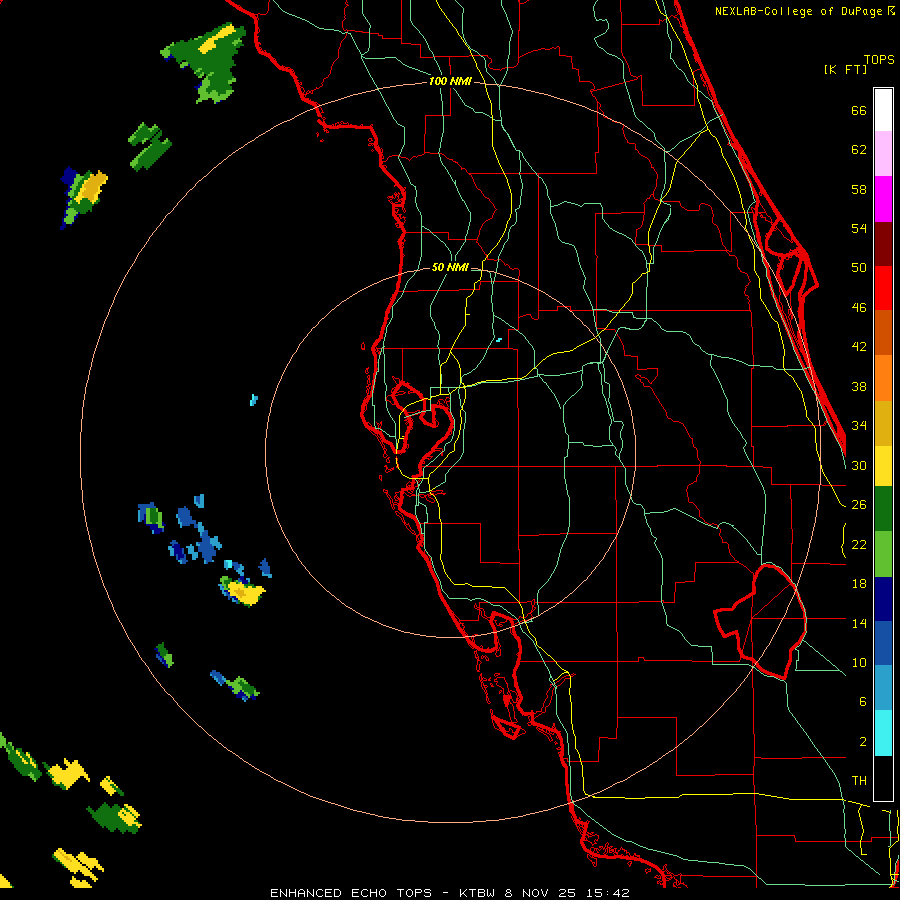Image resolution: width=900 pixels, height=900 pixels.
Task: Click the black TH threshold swatch
Action: (x=883, y=778)
